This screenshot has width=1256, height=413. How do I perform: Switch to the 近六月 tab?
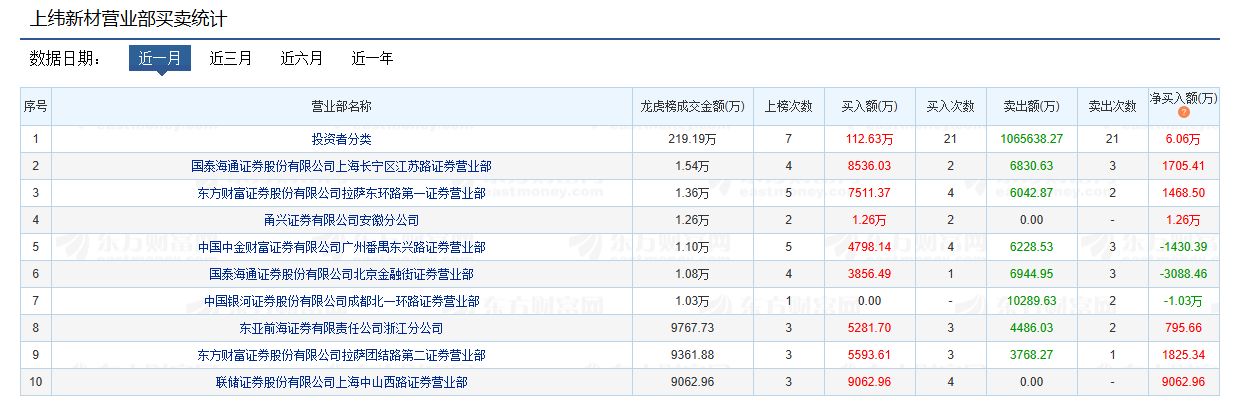(x=301, y=59)
